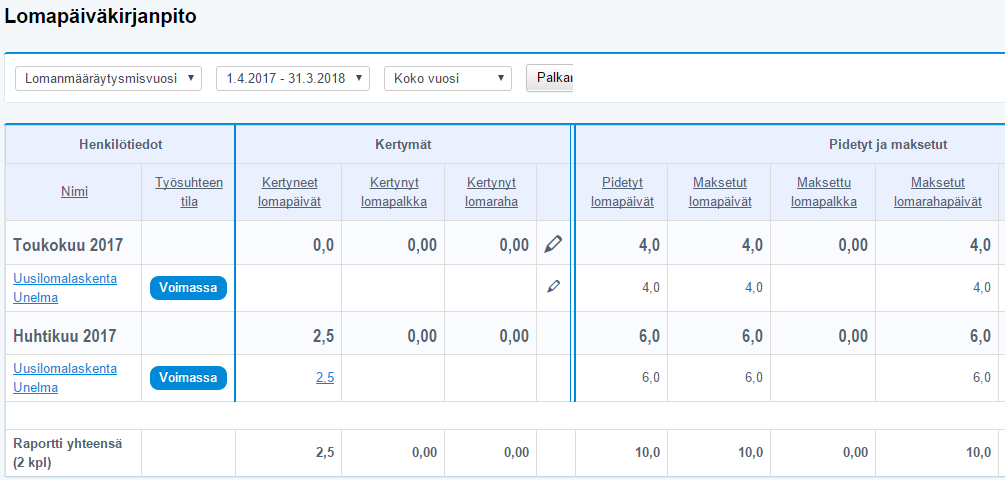Sort by Työsuhteen tila column header

click(189, 191)
